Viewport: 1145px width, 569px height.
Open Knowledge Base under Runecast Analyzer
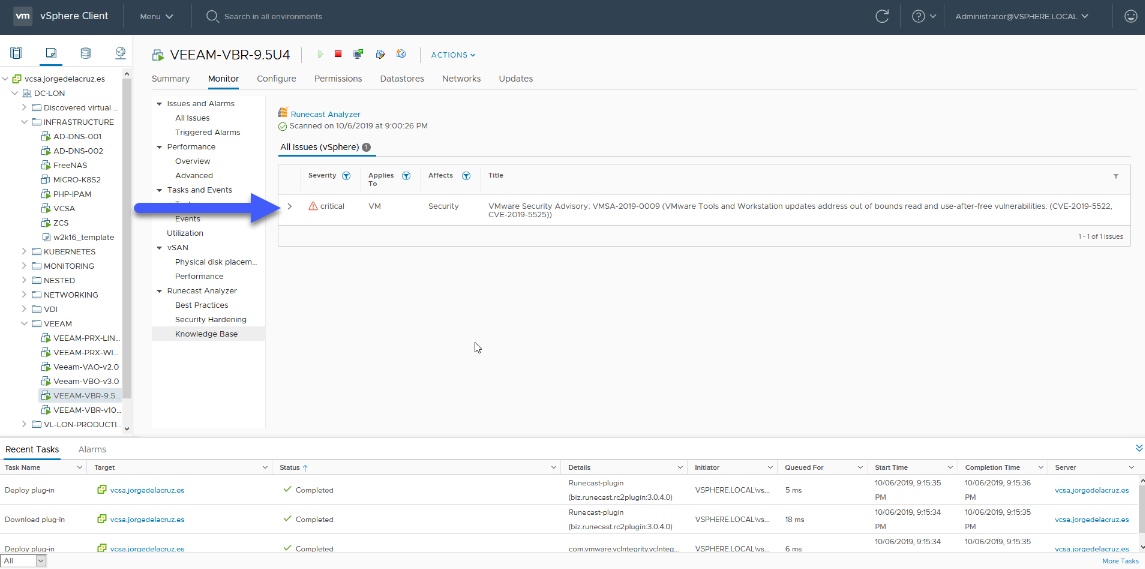click(207, 334)
